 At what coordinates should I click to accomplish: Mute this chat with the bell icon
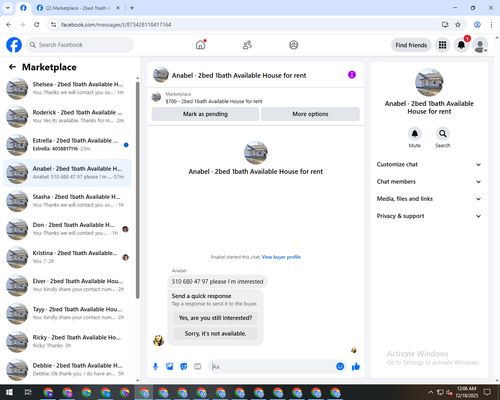[415, 134]
